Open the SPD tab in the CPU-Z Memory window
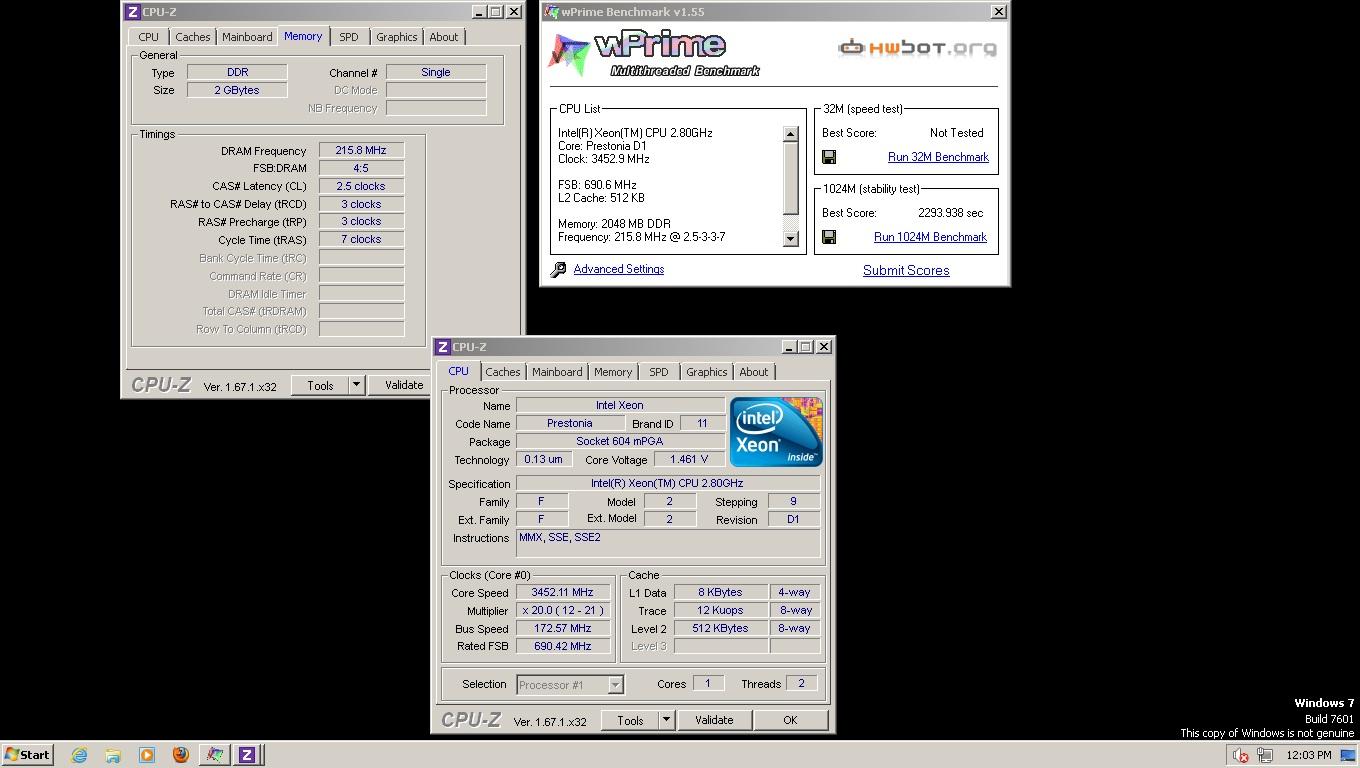This screenshot has width=1360, height=768. click(348, 37)
